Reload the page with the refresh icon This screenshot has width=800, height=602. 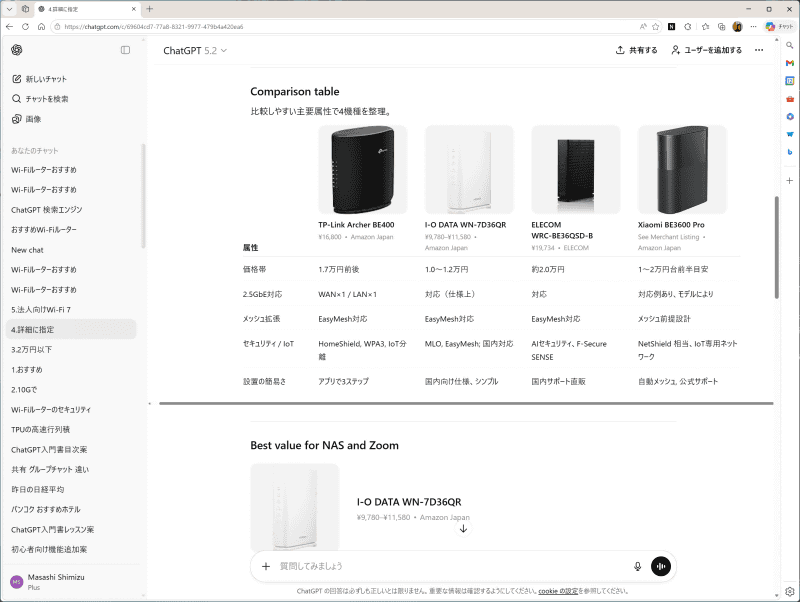26,27
